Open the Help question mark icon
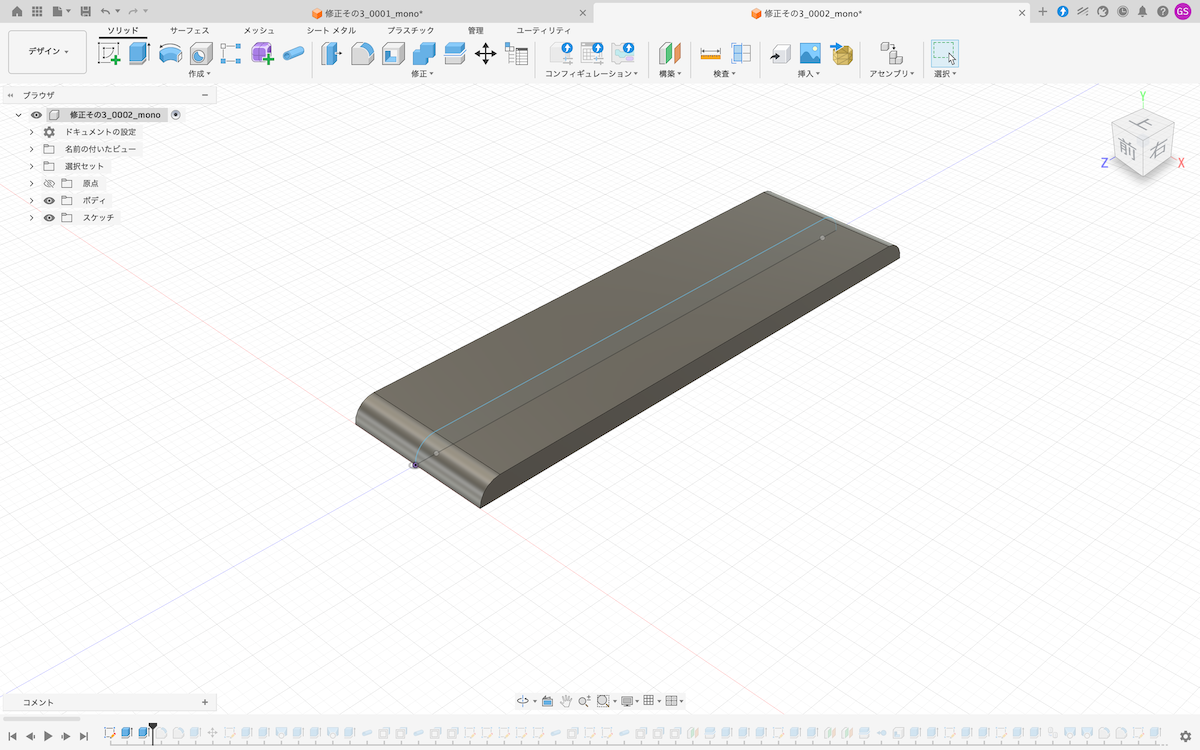 pos(1162,12)
